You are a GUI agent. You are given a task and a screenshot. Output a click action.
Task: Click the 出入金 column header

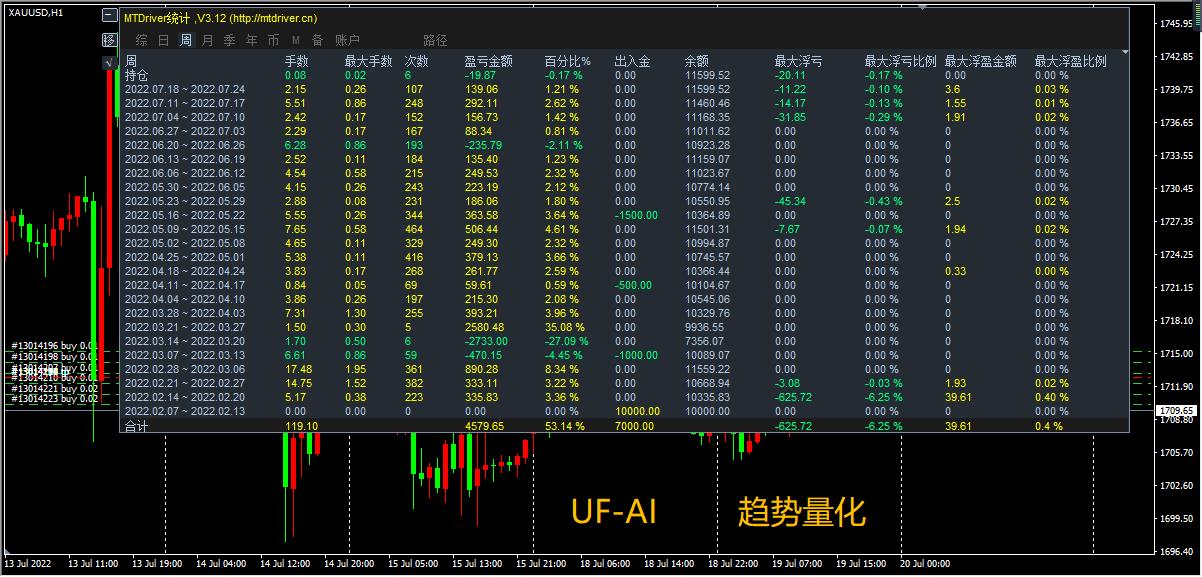(632, 61)
